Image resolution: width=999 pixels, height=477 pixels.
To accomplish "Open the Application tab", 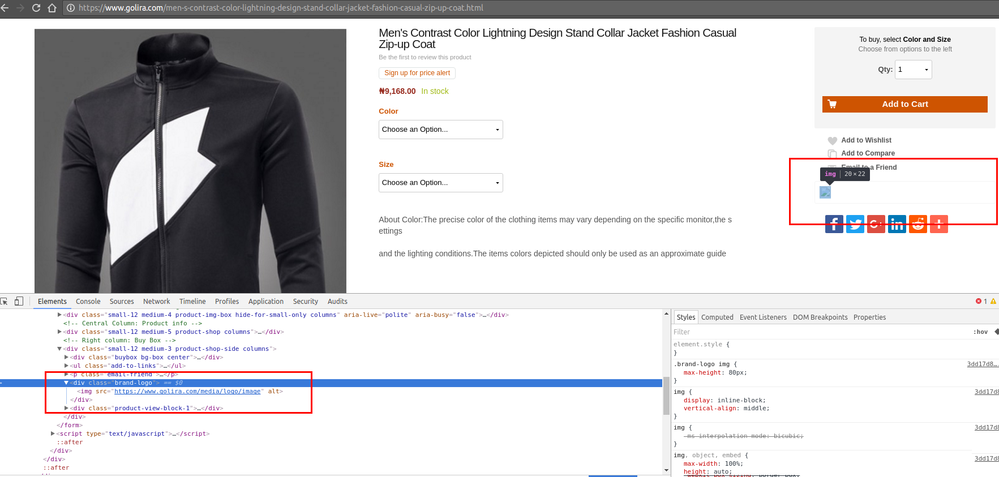I will click(266, 301).
